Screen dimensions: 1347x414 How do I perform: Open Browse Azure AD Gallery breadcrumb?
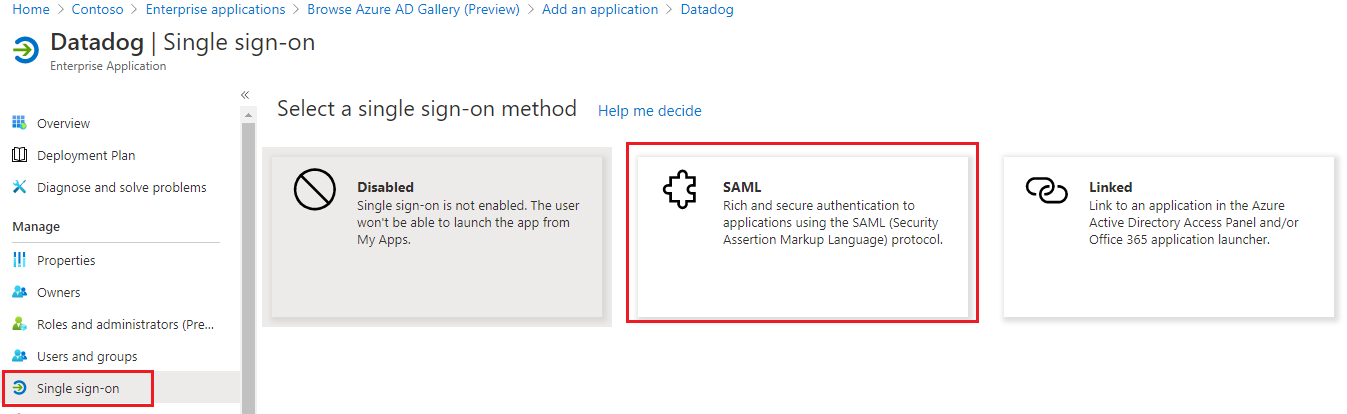point(413,9)
